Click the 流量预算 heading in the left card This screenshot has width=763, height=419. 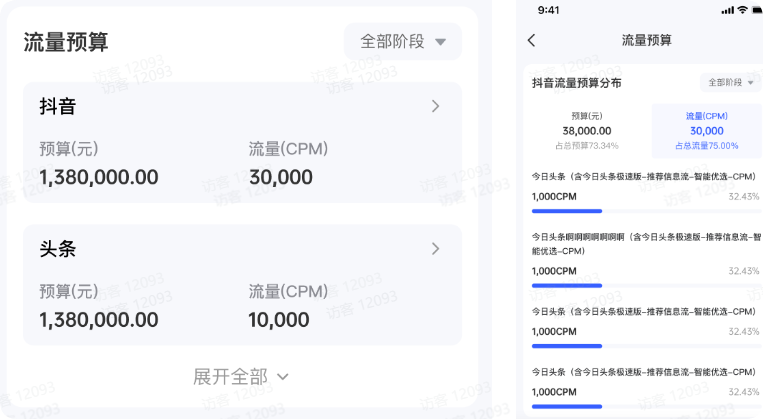tap(66, 42)
